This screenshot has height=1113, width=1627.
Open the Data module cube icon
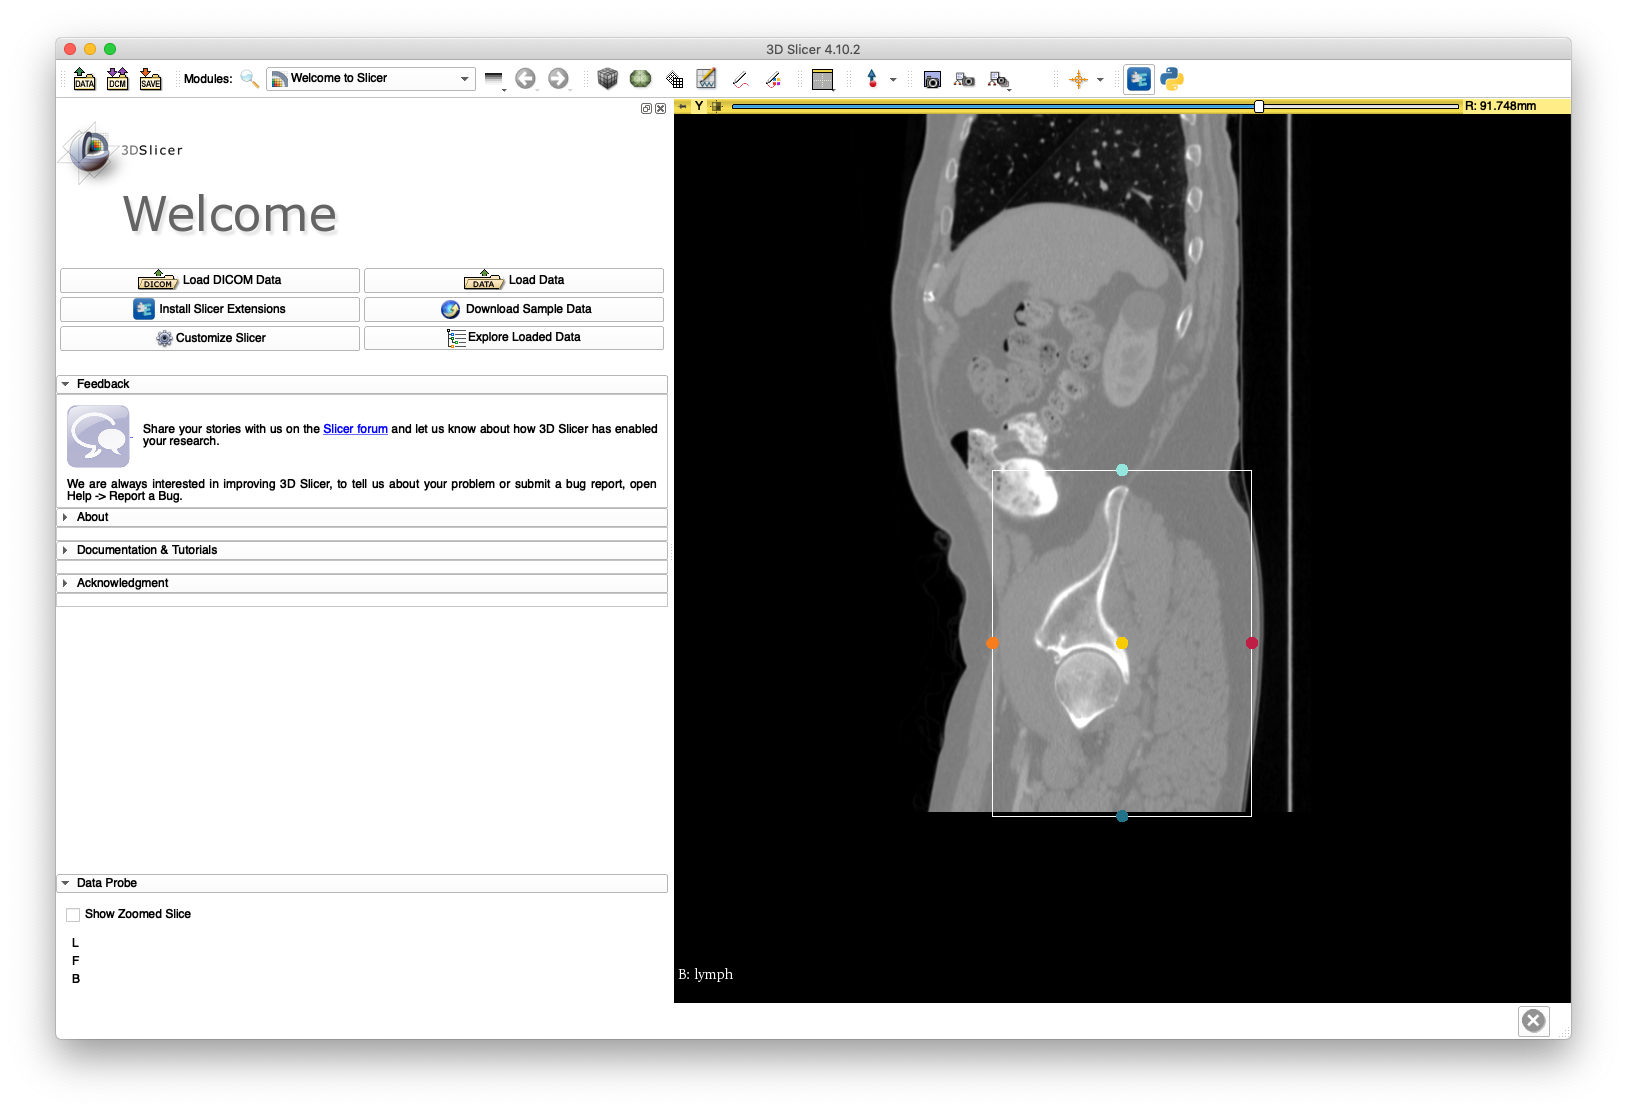607,79
